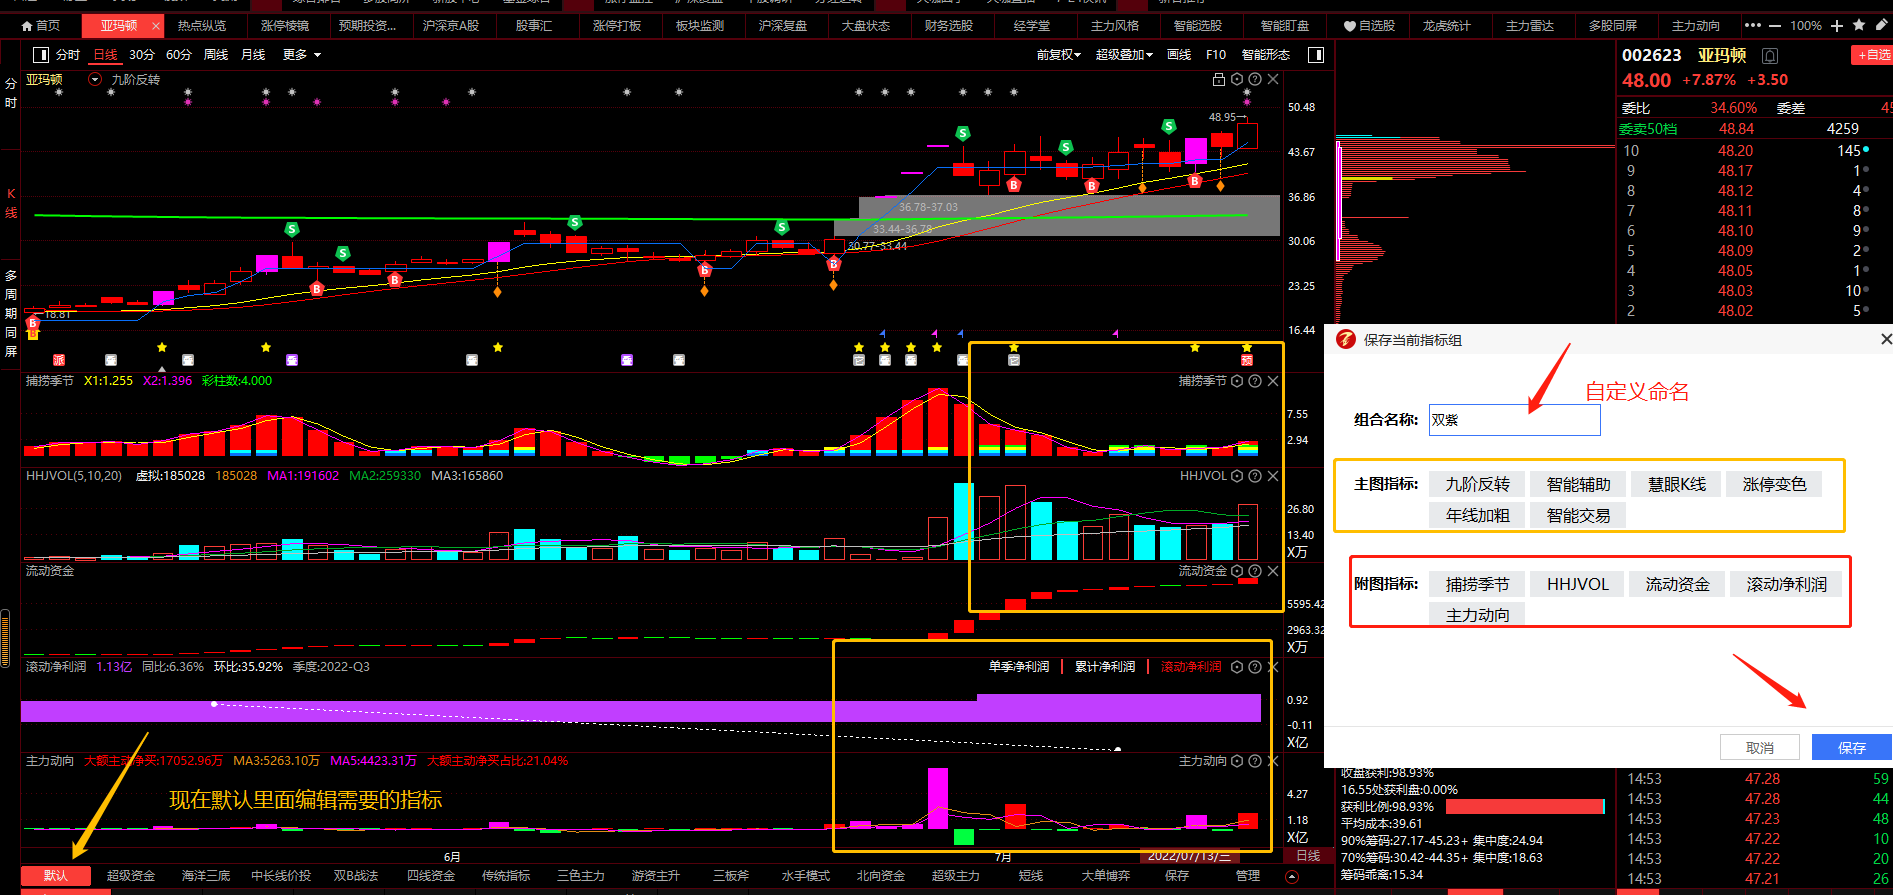Switch to the 双B战法 template tab

point(356,876)
